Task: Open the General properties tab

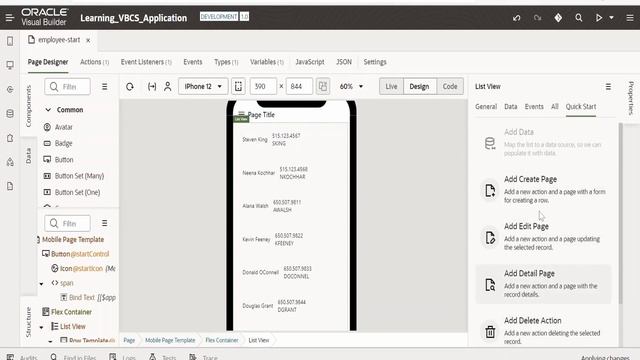Action: [x=486, y=107]
